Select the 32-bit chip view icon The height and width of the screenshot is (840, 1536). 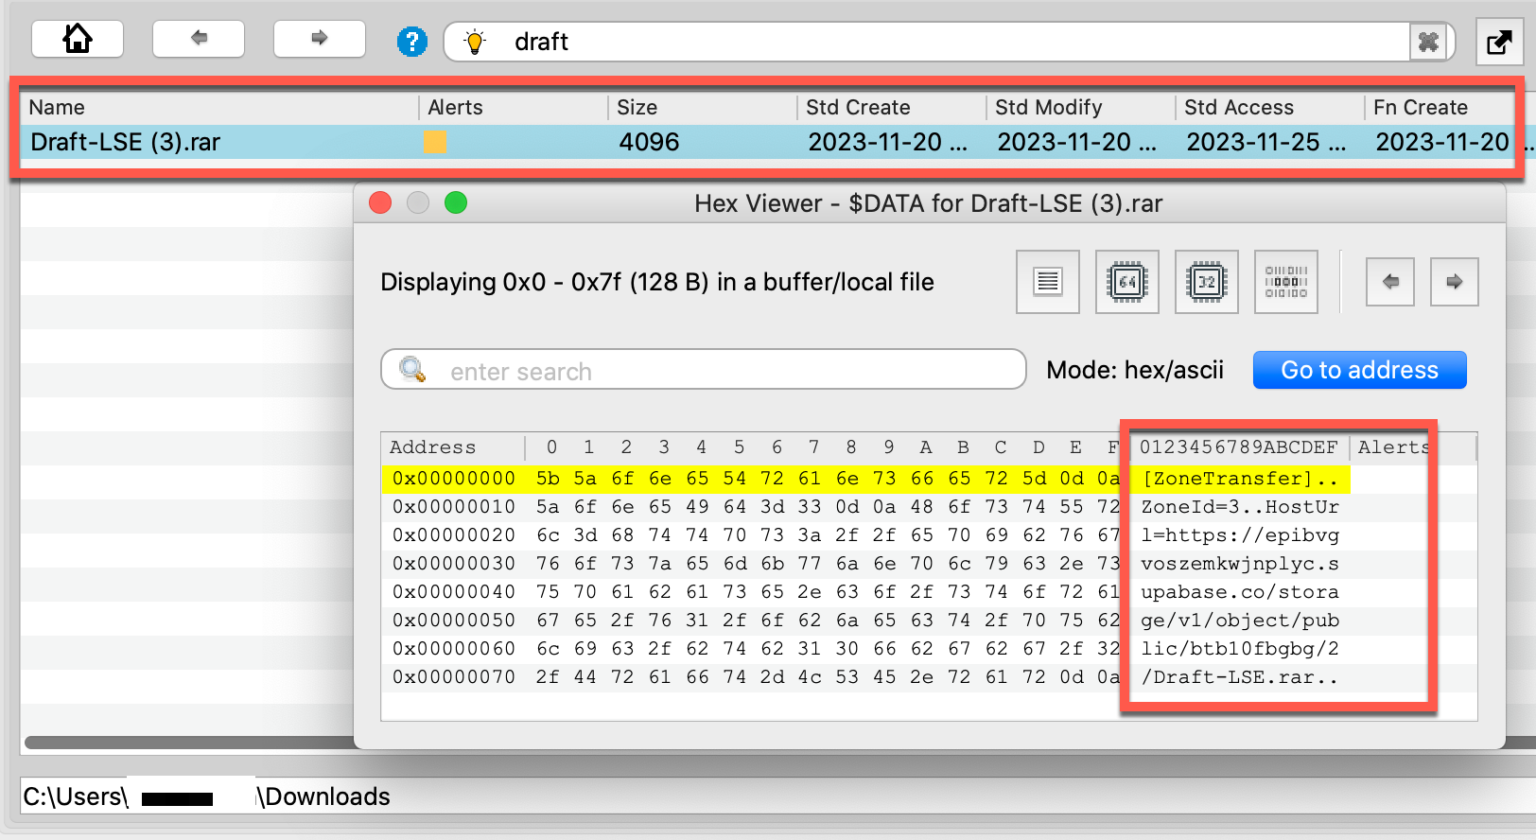tap(1206, 282)
